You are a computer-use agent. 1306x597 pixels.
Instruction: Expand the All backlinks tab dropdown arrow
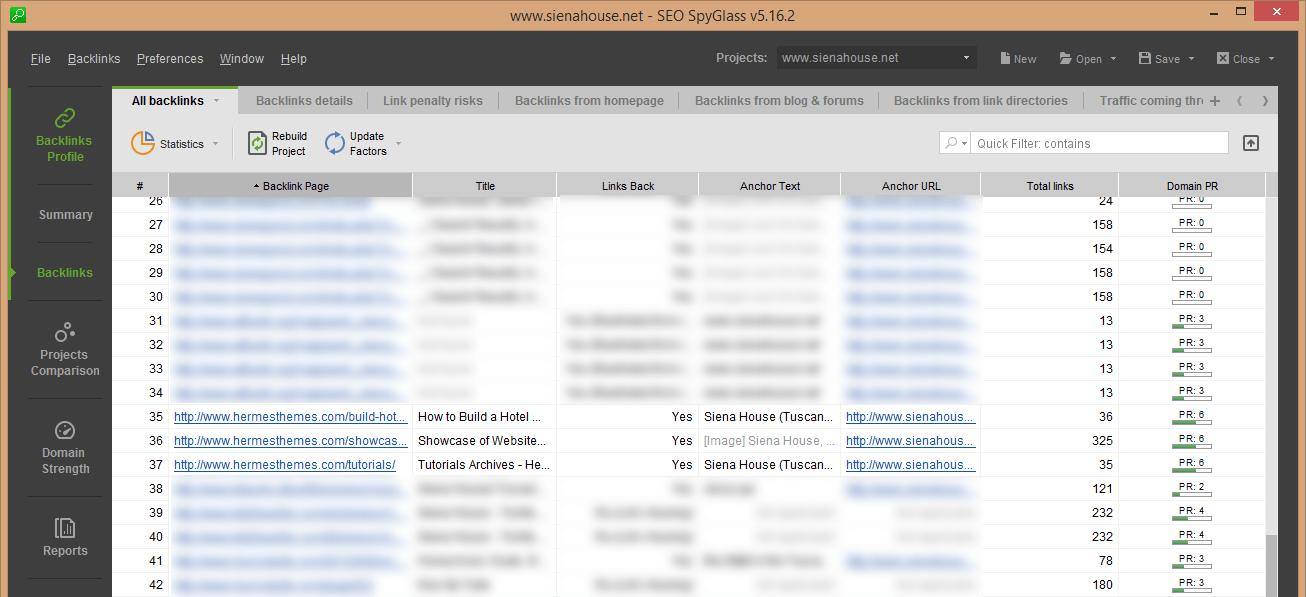tap(216, 101)
